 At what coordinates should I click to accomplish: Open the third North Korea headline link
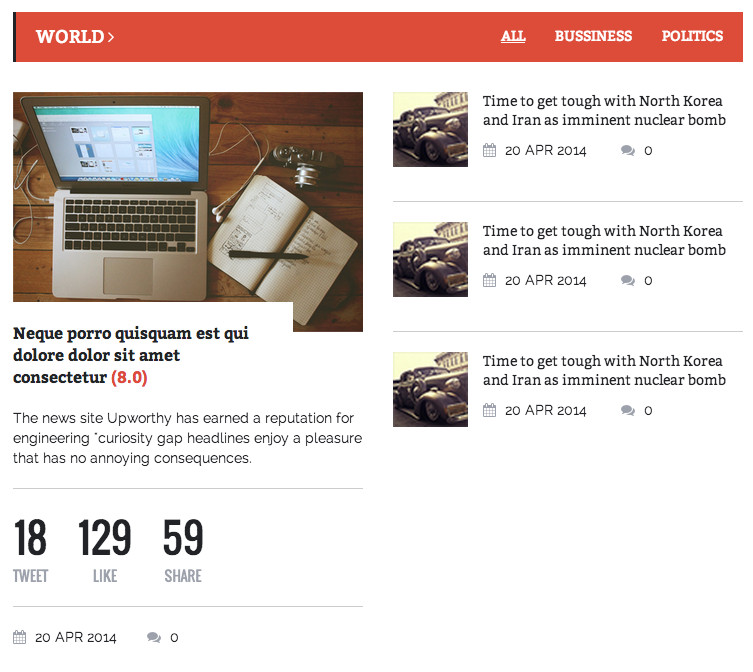coord(604,370)
